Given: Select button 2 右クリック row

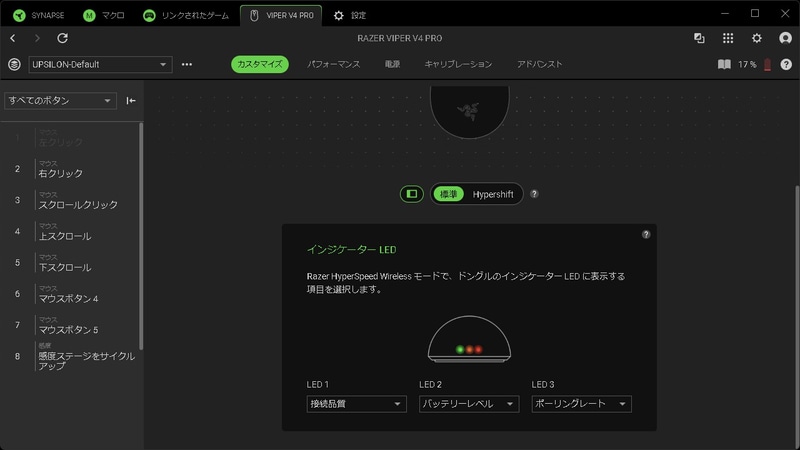Looking at the screenshot, I should (70, 169).
